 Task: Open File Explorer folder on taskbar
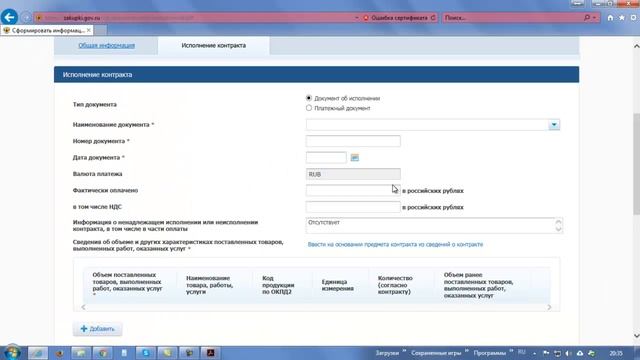coord(81,353)
